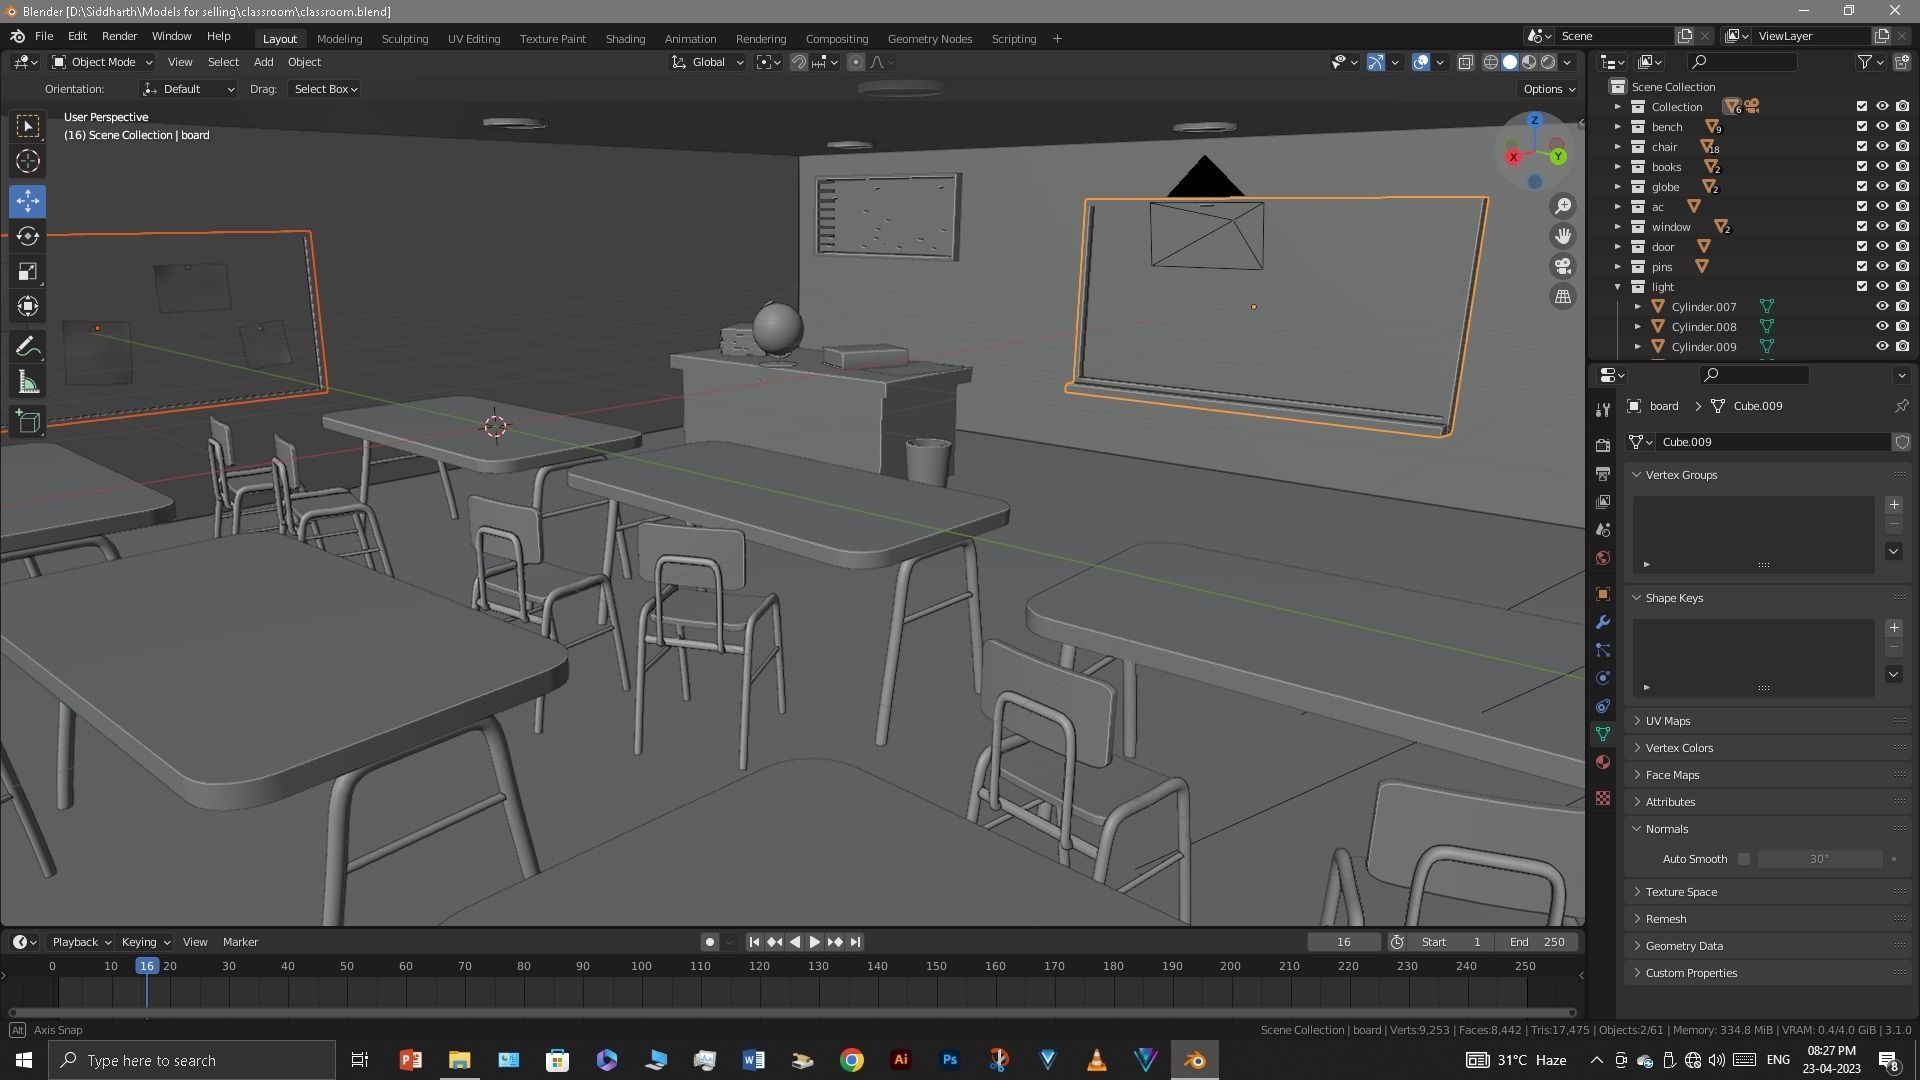Open the Tool properties tab
The image size is (1920, 1080).
tap(1603, 410)
